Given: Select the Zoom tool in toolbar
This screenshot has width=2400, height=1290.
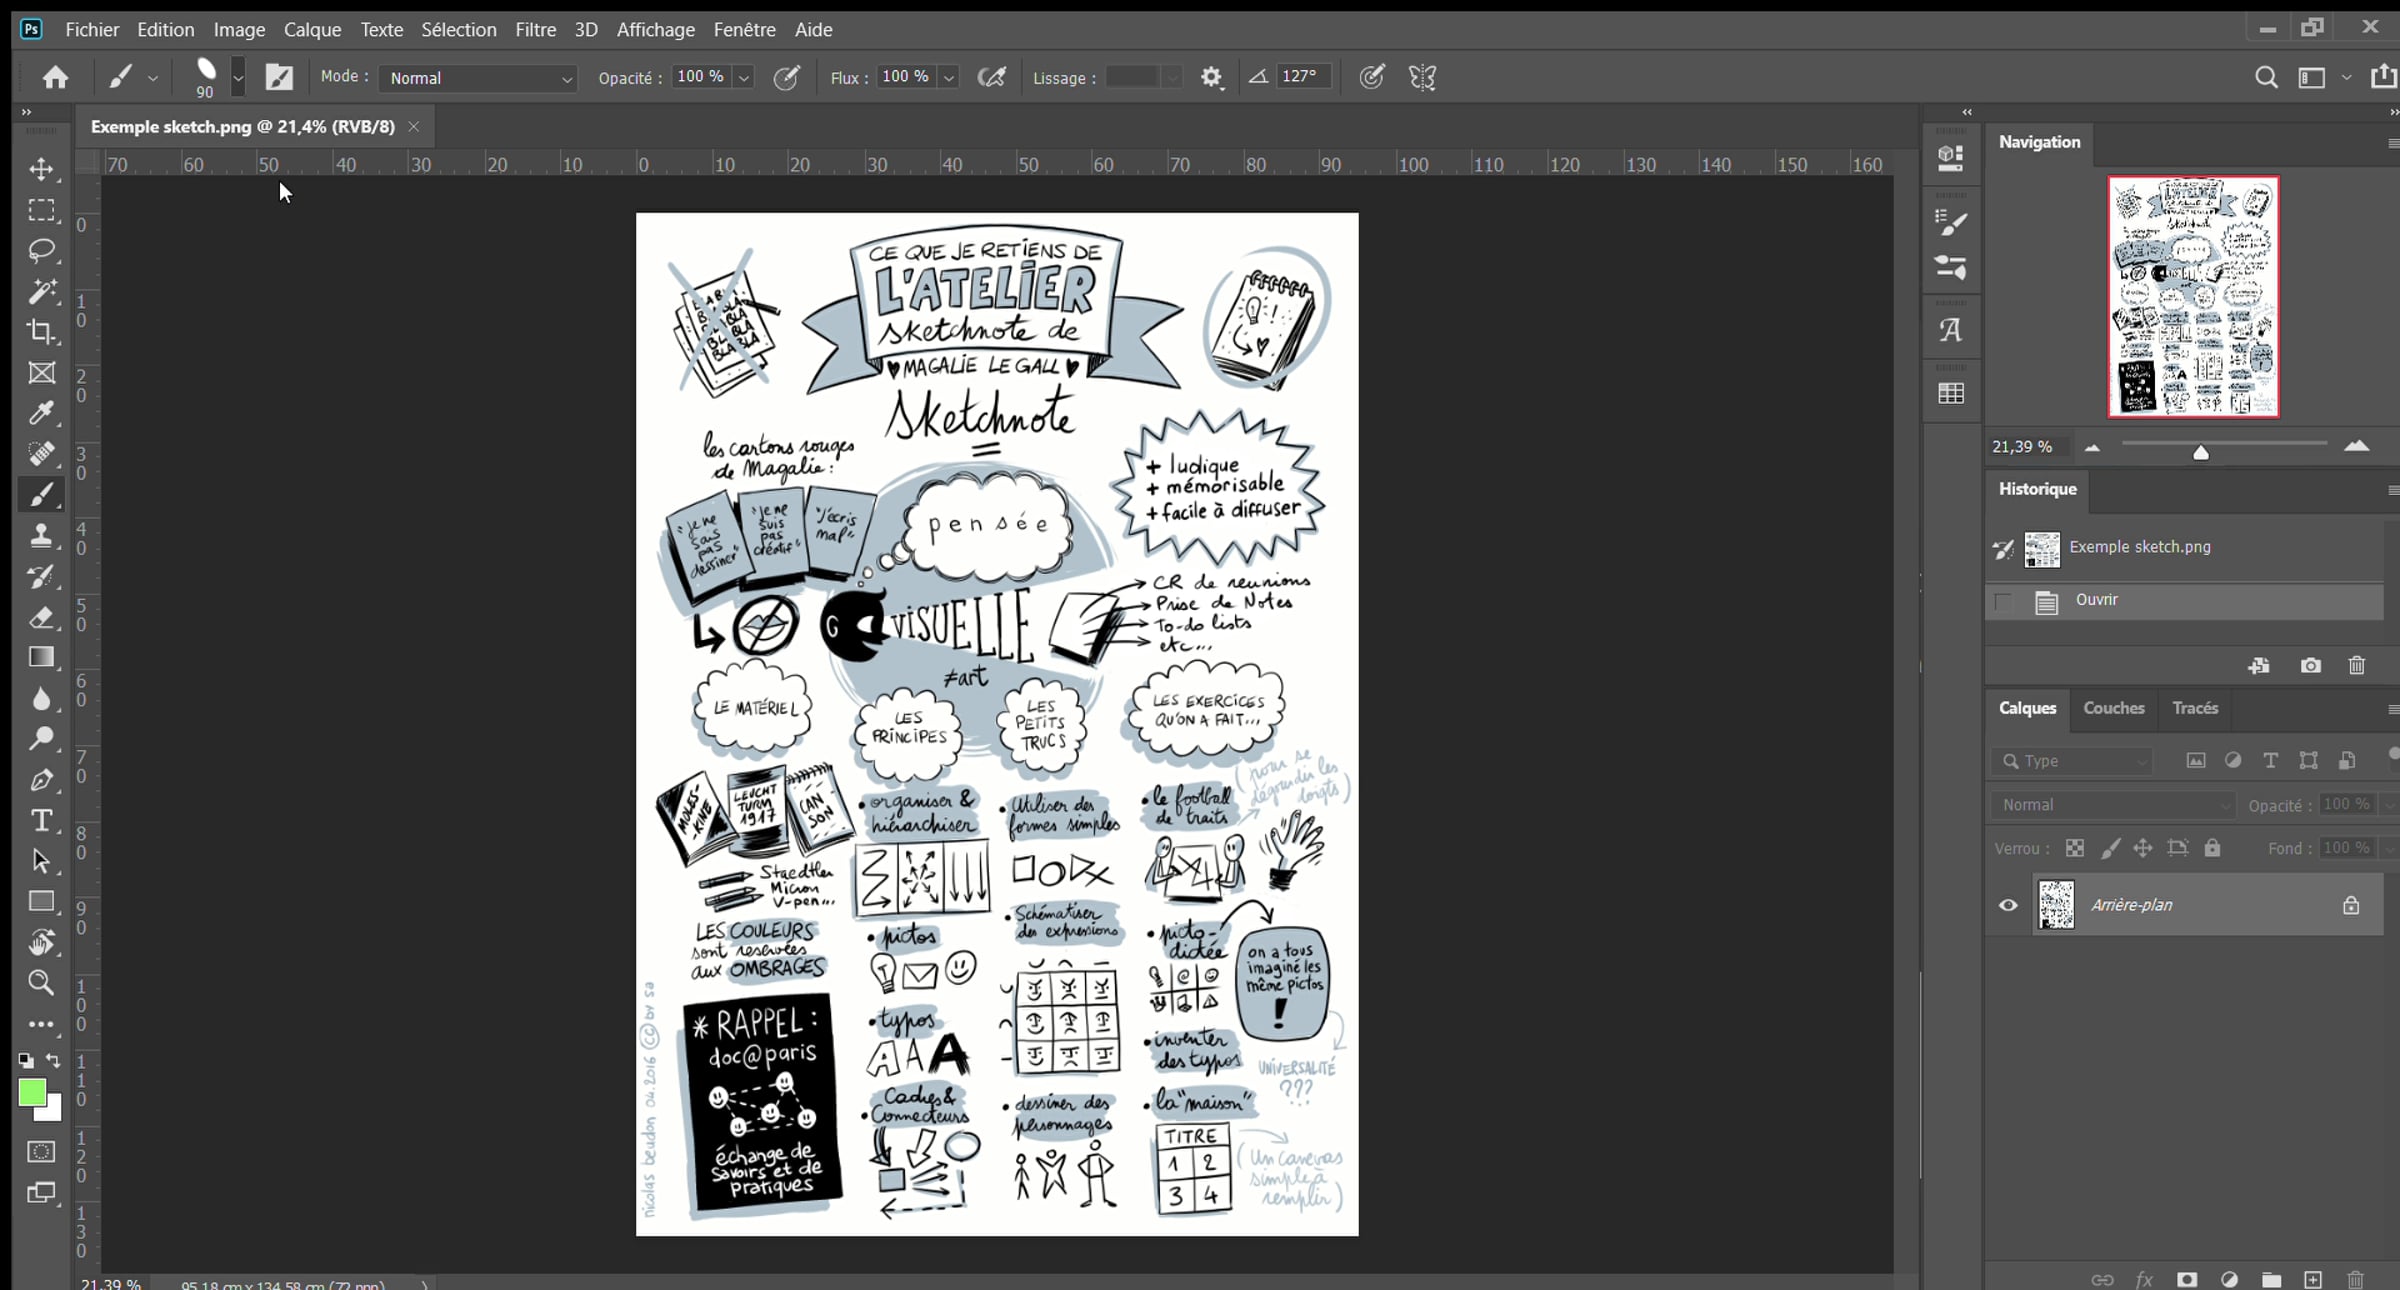Looking at the screenshot, I should (x=41, y=983).
